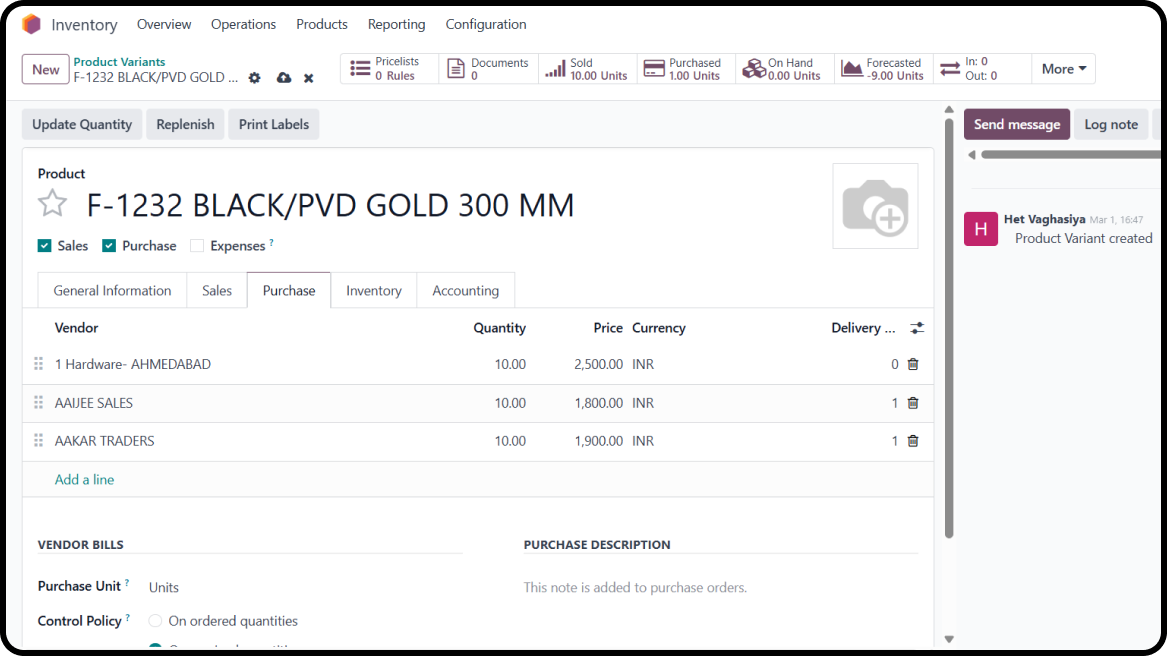Open the Reporting menu
1167x656 pixels.
point(396,24)
